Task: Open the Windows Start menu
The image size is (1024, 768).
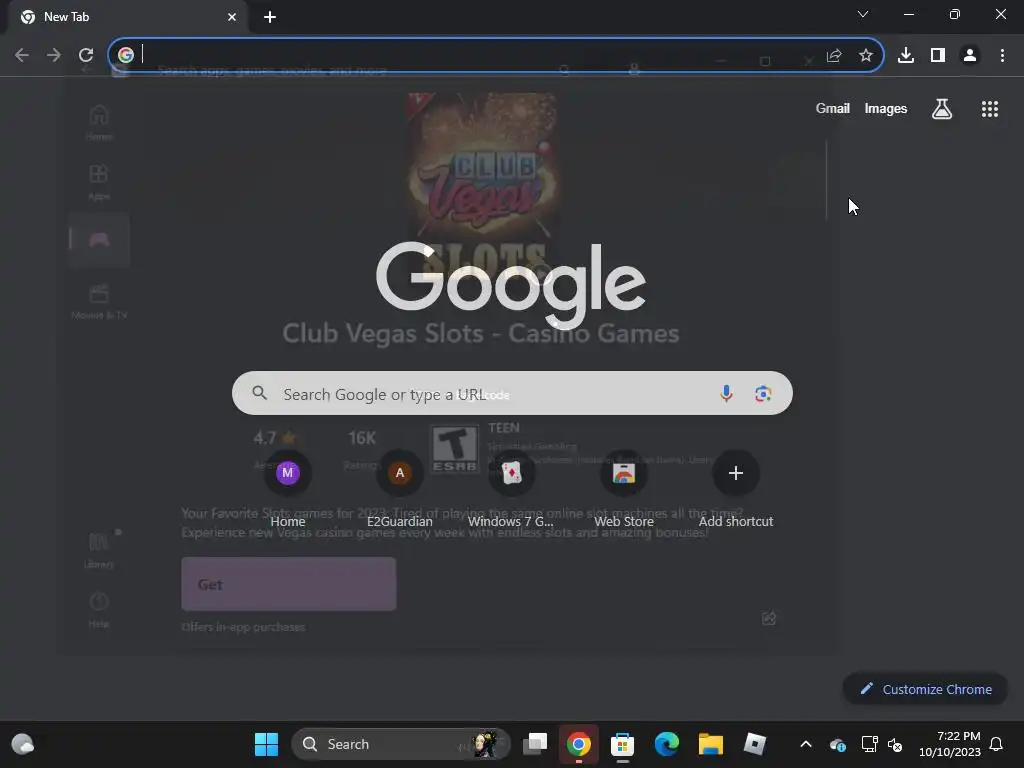Action: 266,744
